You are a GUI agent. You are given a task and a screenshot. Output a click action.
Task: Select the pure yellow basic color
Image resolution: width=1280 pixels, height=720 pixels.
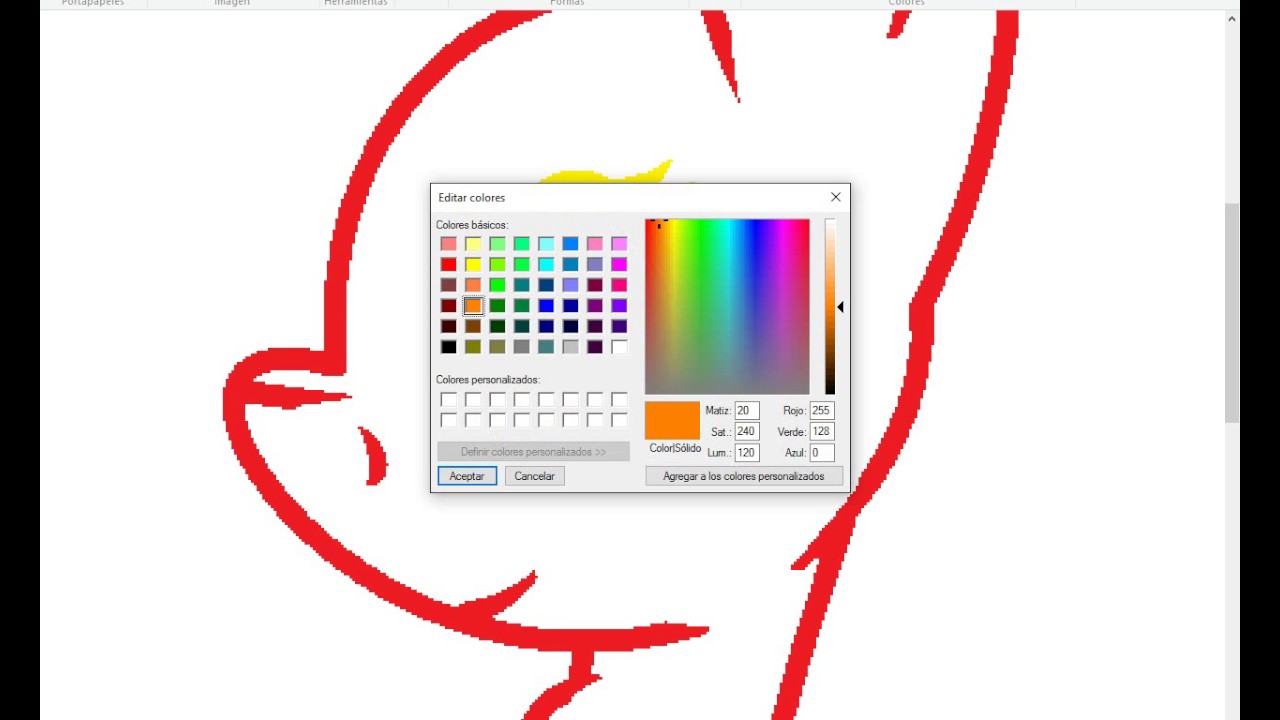pos(473,264)
